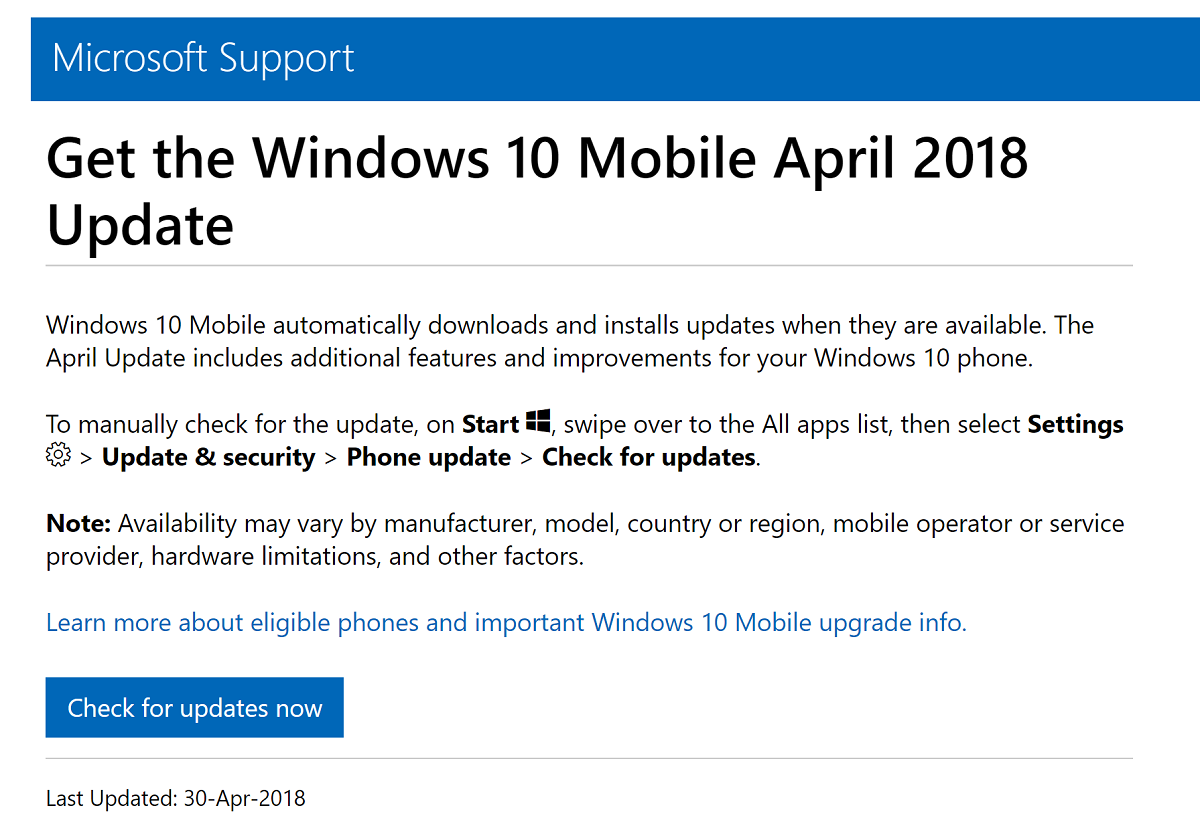The image size is (1200, 818).
Task: Click the Windows Start logo icon
Action: pos(538,423)
